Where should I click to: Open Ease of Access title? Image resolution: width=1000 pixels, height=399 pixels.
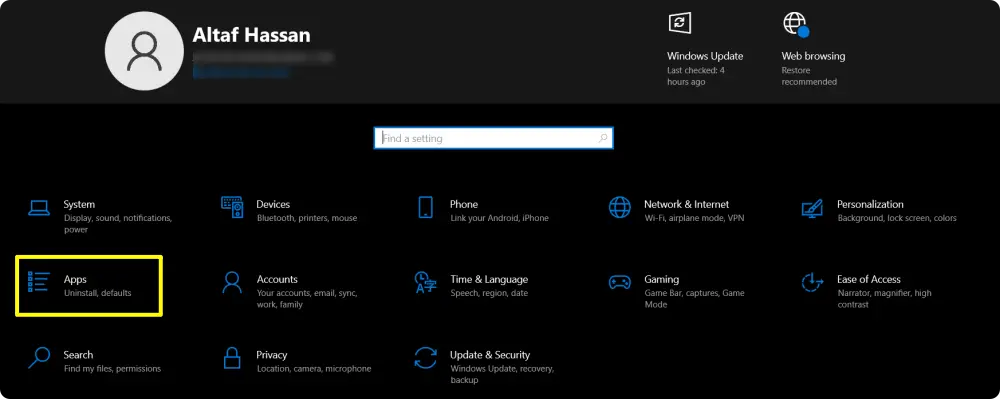tap(869, 279)
